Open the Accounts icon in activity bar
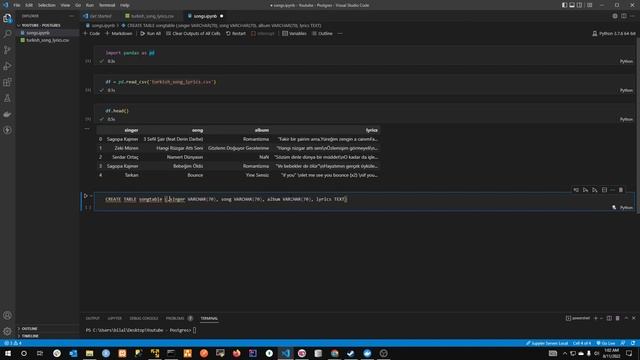This screenshot has height=360, width=640. tap(7, 316)
